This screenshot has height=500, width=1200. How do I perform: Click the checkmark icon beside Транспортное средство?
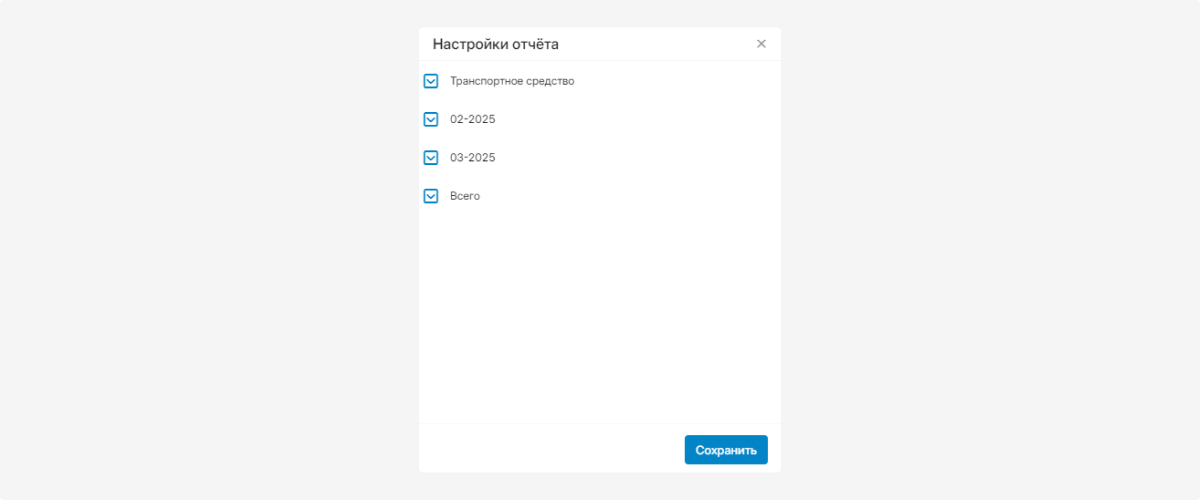click(x=431, y=81)
